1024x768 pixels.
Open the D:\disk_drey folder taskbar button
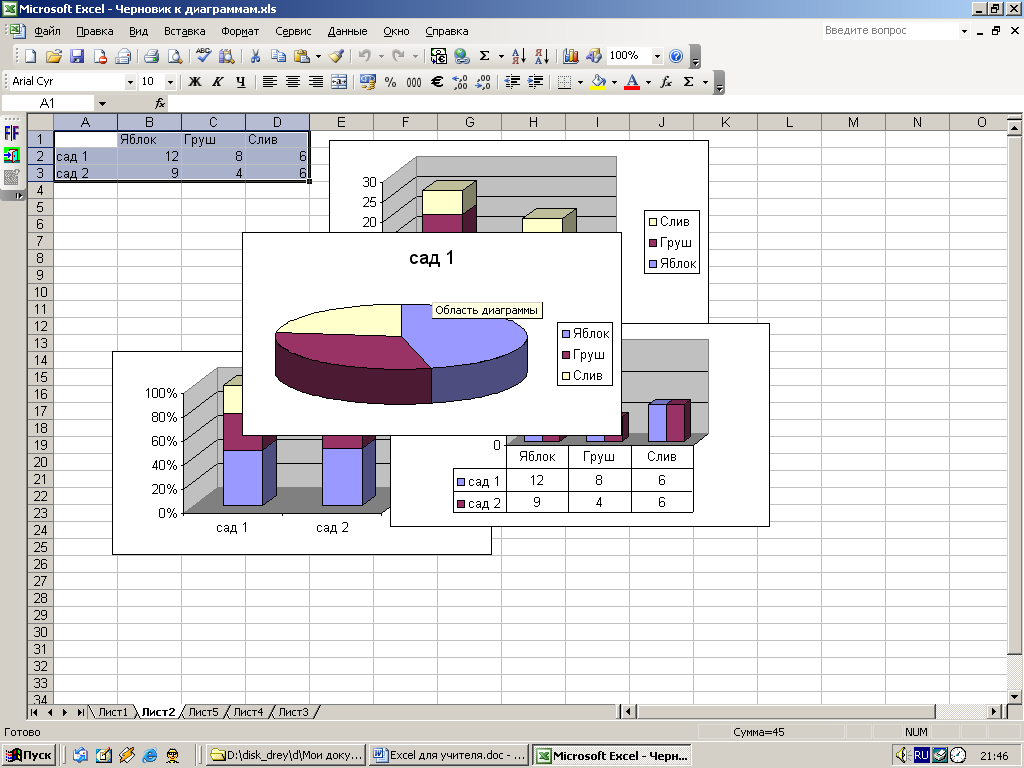point(286,756)
